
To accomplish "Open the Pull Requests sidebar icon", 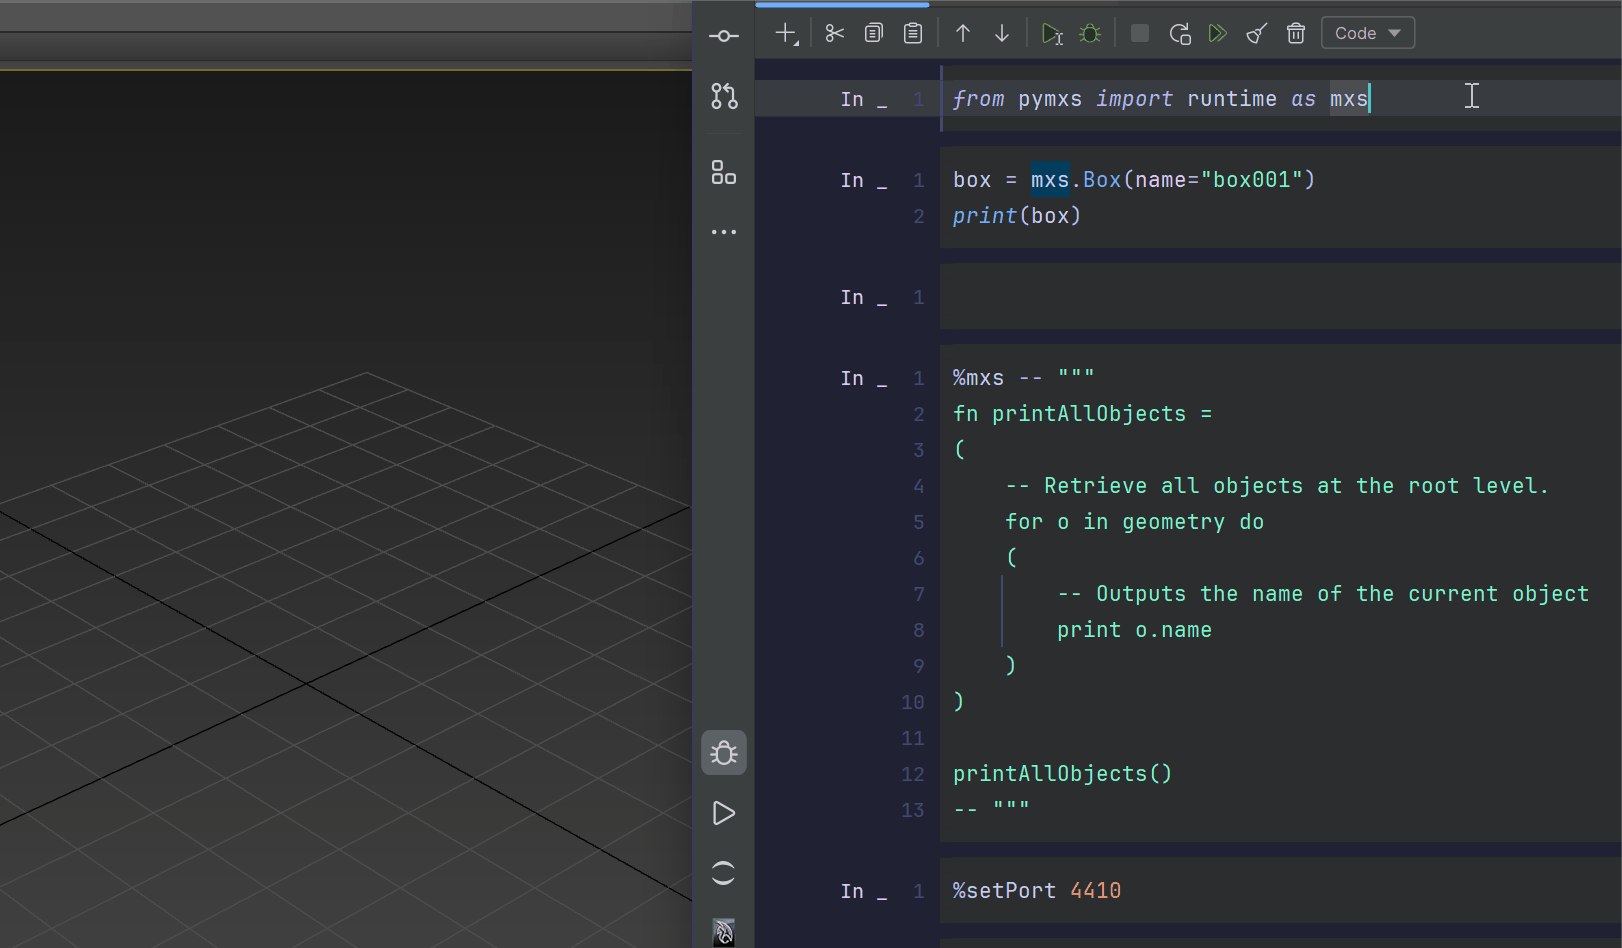I will click(724, 96).
